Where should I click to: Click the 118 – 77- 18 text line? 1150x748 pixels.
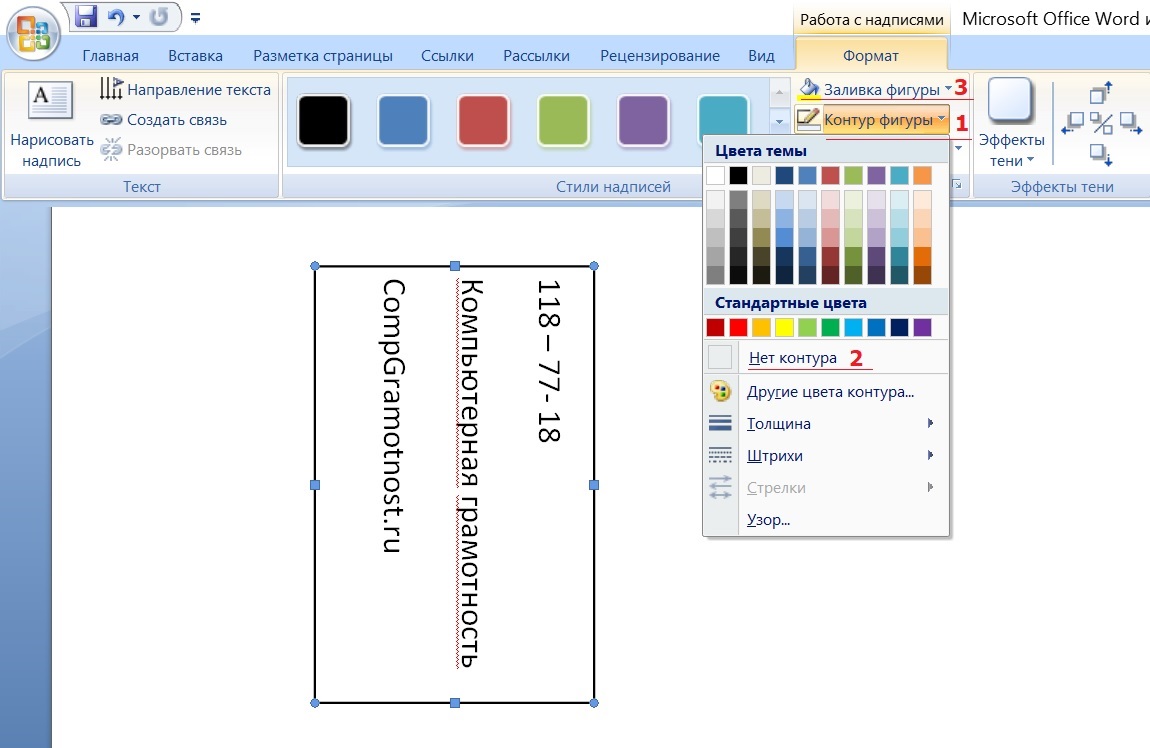pyautogui.click(x=549, y=361)
